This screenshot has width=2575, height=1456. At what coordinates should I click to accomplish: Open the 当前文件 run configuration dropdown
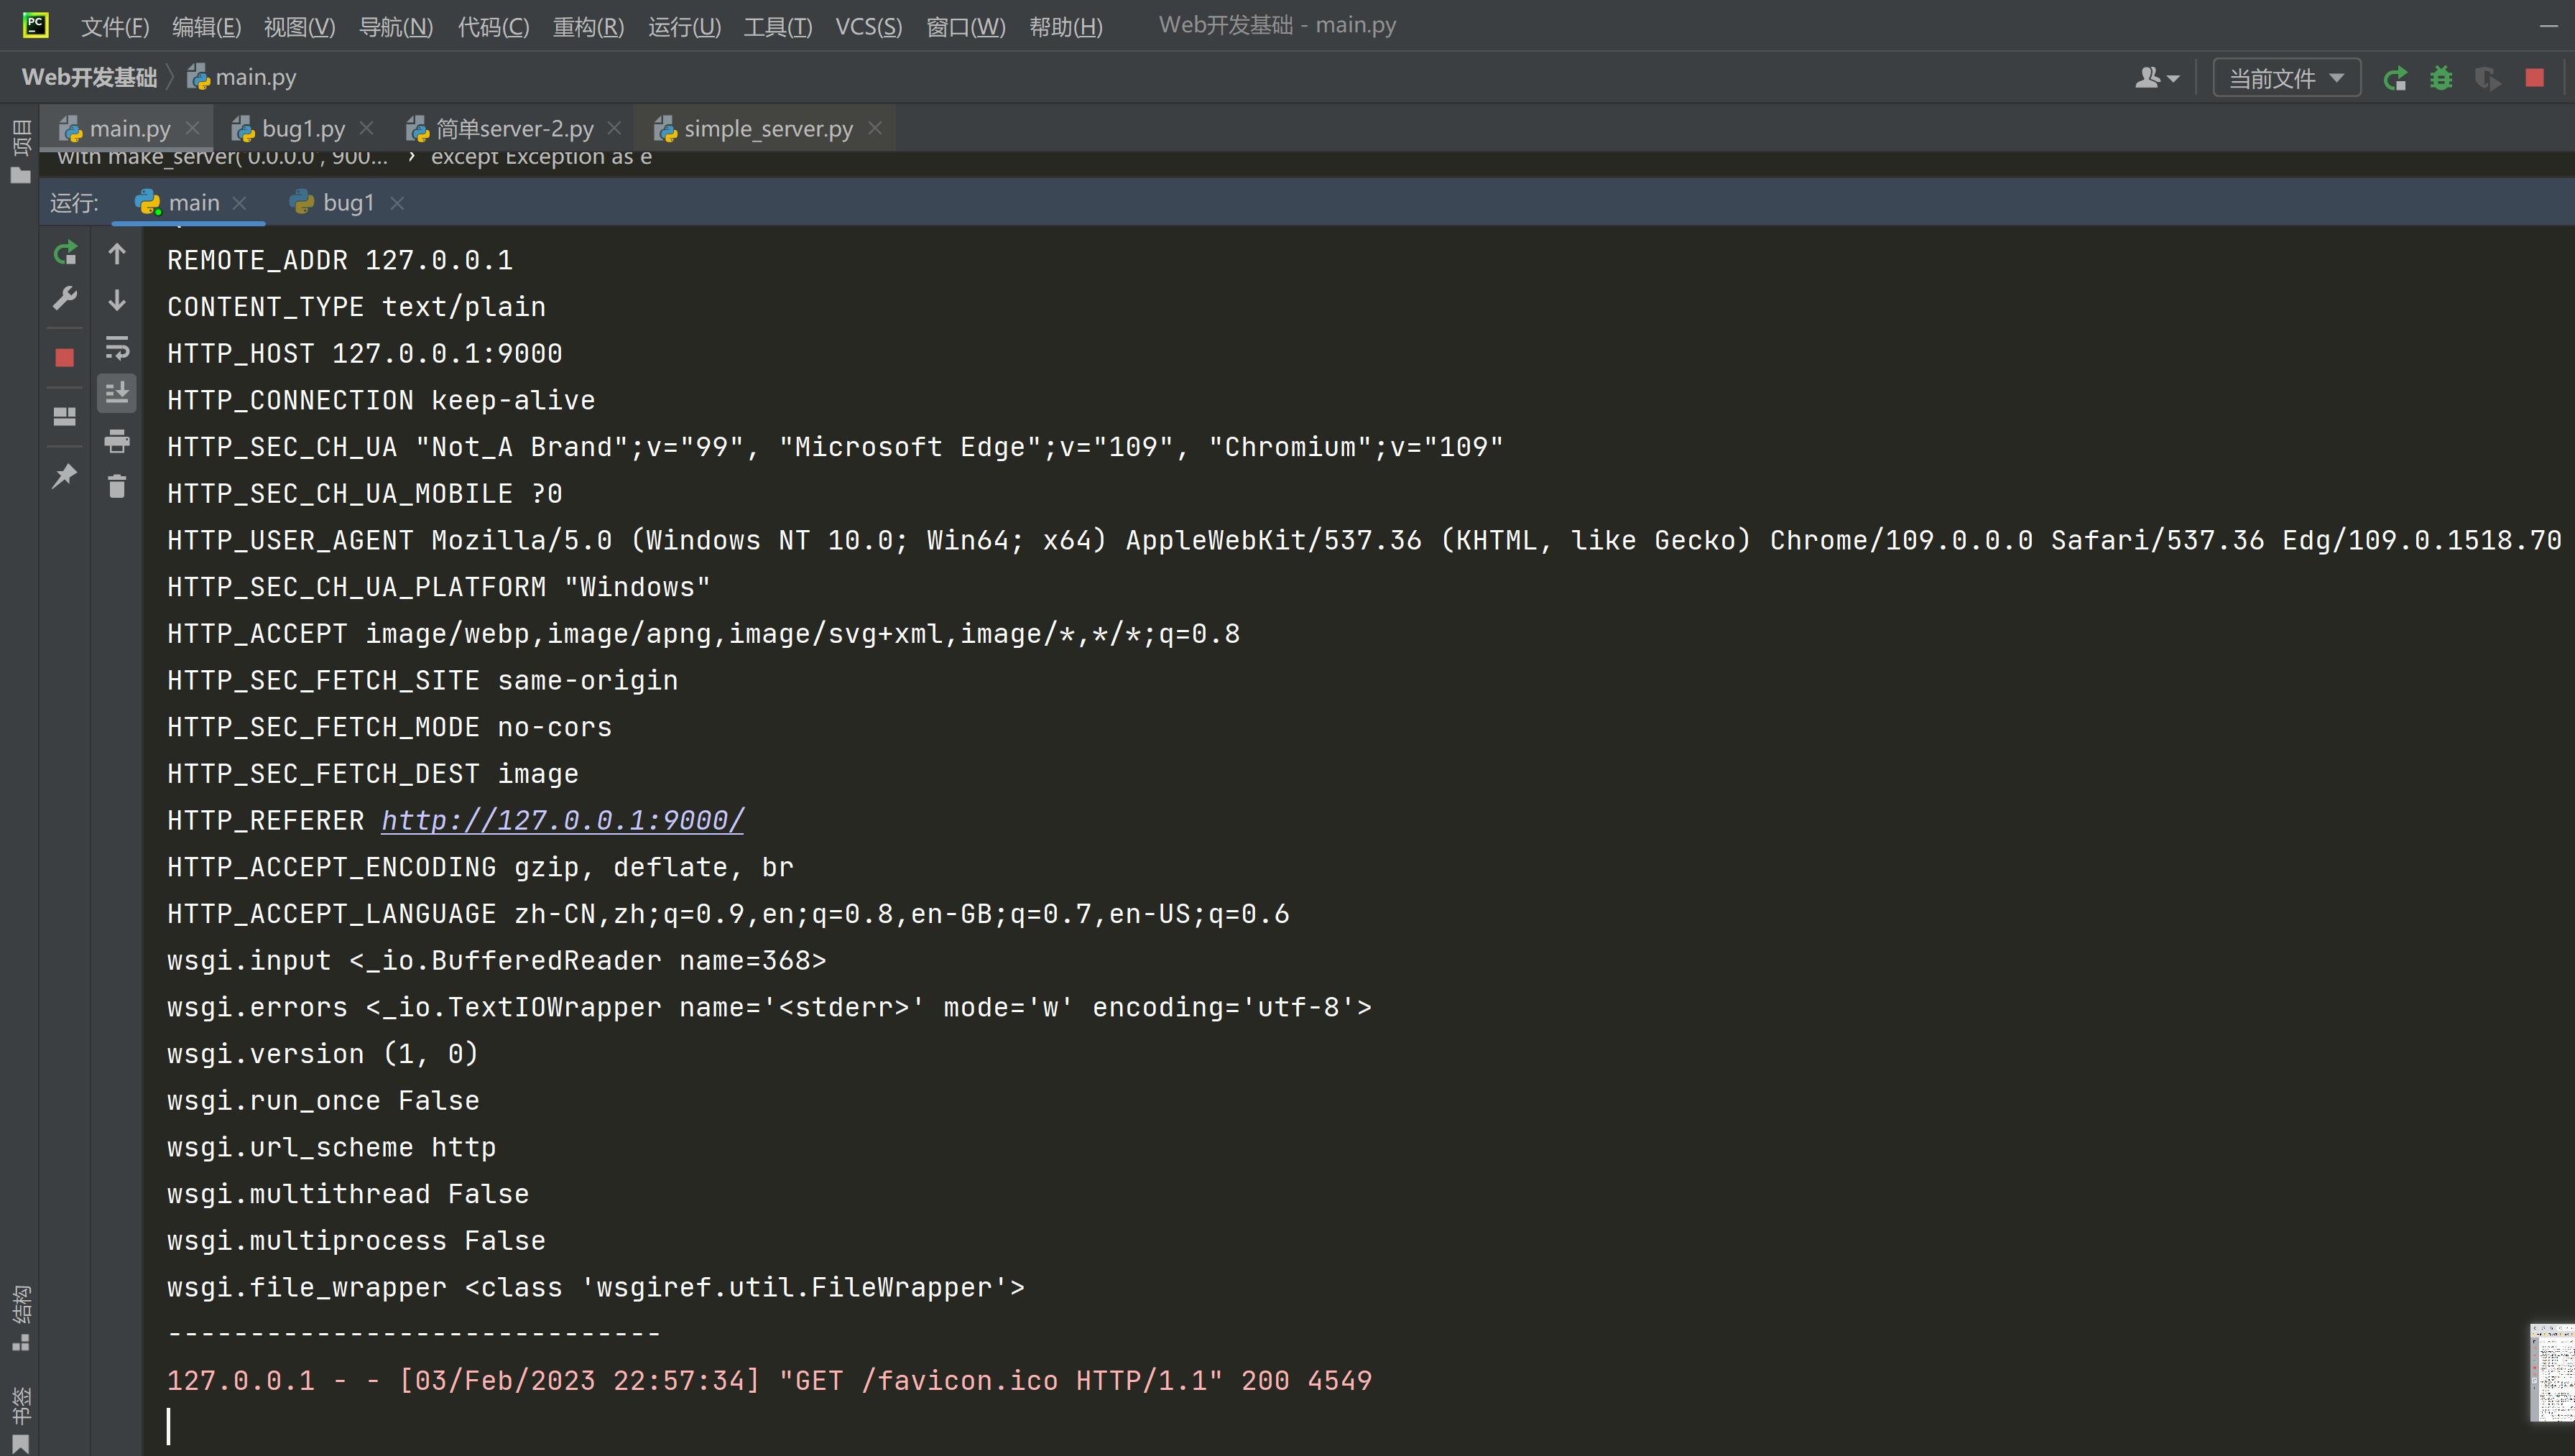coord(2286,78)
